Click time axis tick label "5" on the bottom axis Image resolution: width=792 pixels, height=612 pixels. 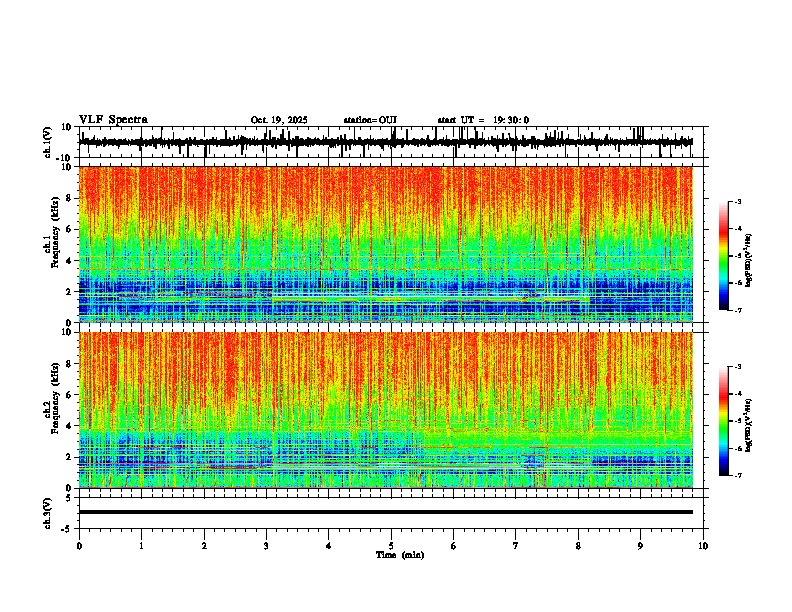[391, 546]
